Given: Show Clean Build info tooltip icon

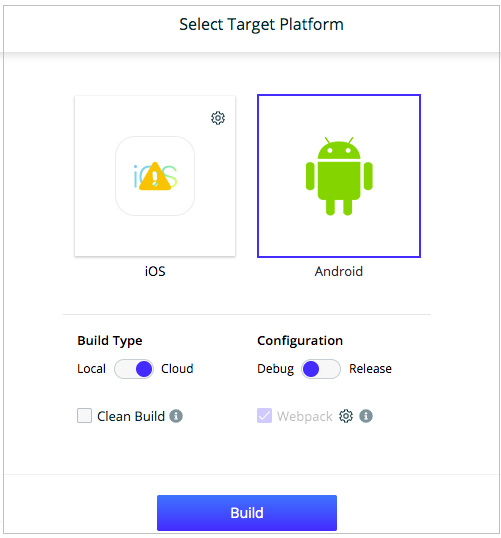Looking at the screenshot, I should pos(176,416).
